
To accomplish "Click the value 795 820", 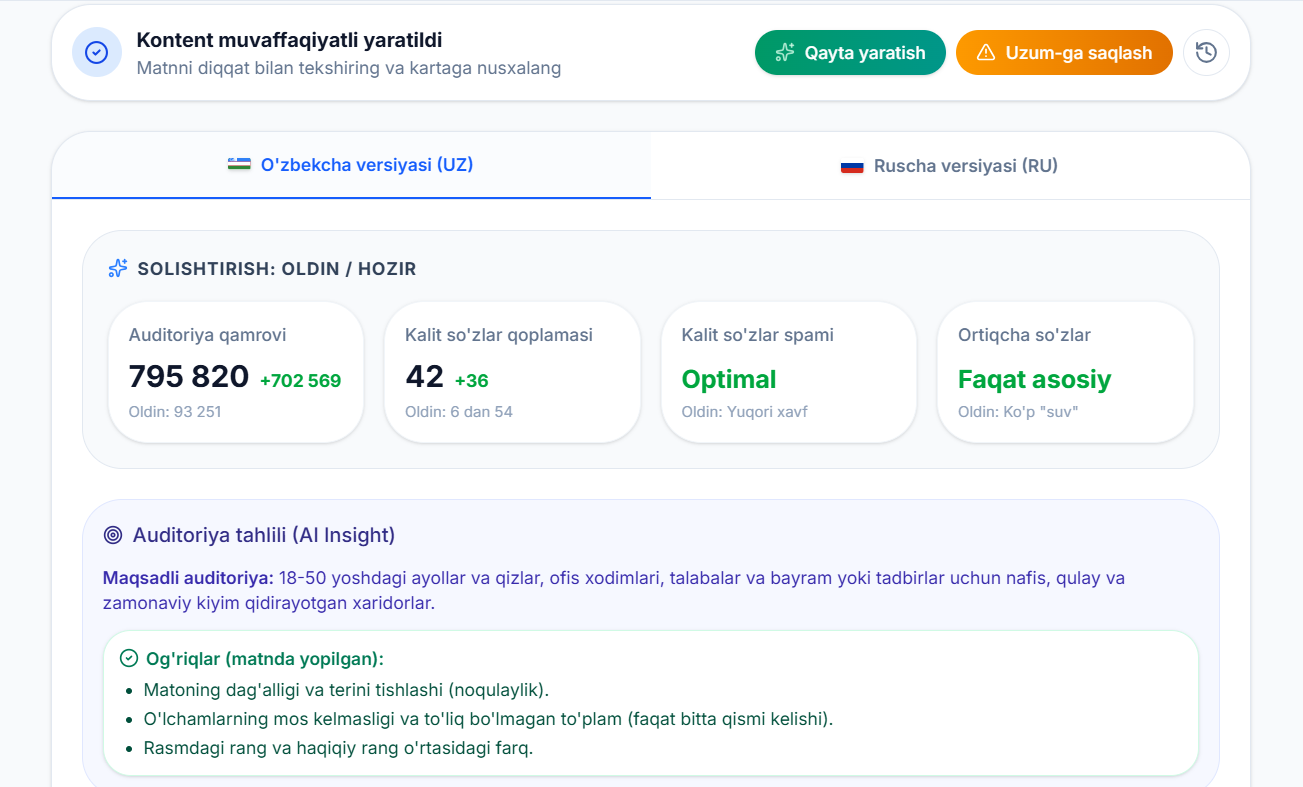I will (189, 377).
